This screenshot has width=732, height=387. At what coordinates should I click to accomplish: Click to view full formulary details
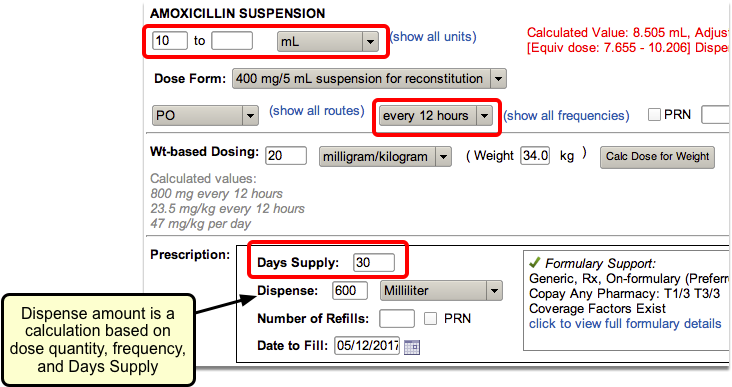[625, 324]
